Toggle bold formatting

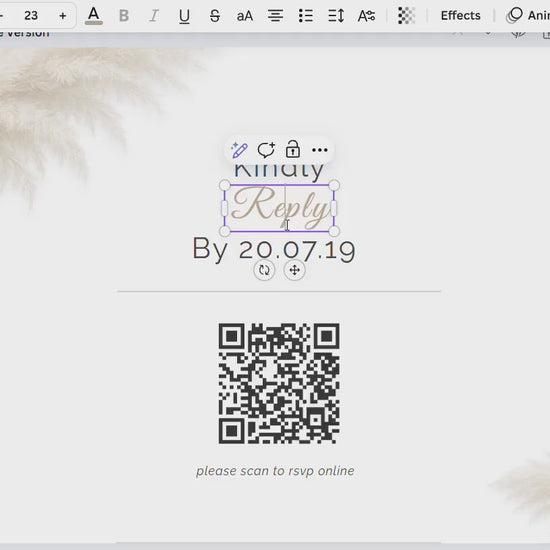coord(124,16)
